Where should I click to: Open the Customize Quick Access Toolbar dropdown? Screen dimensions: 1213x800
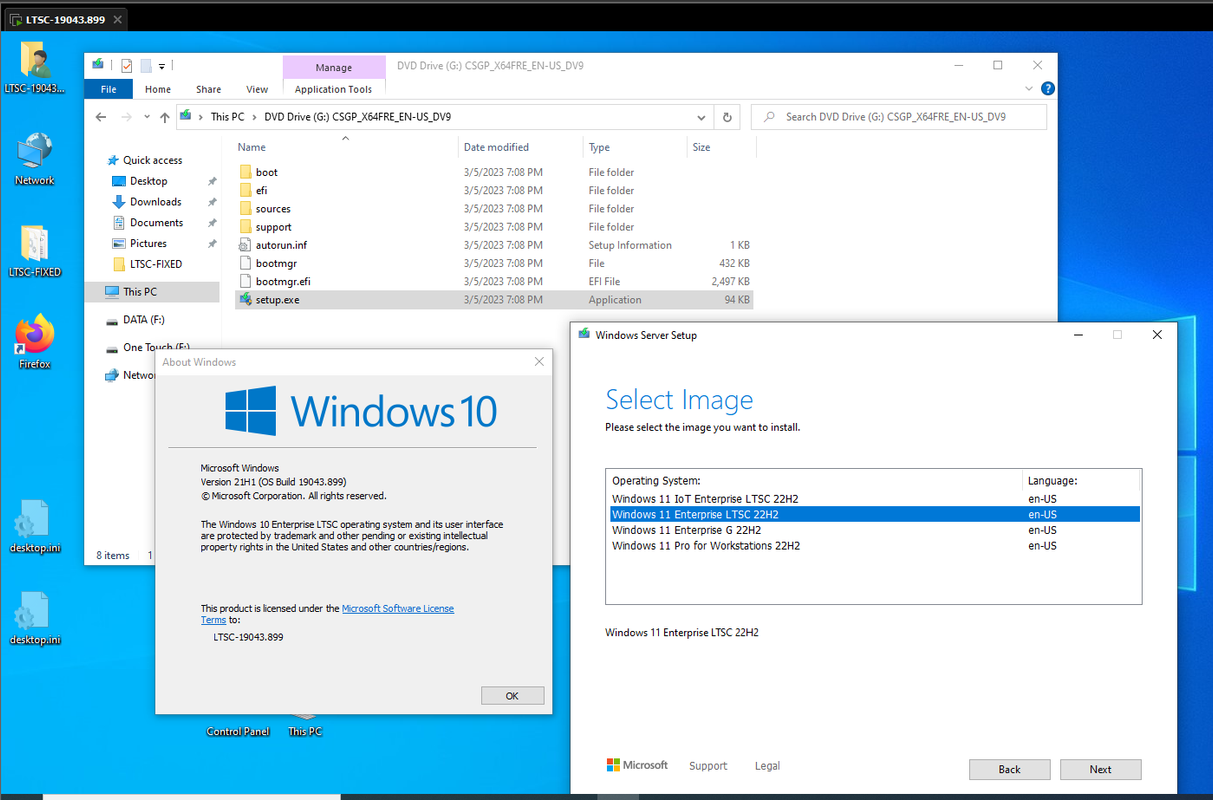[162, 66]
